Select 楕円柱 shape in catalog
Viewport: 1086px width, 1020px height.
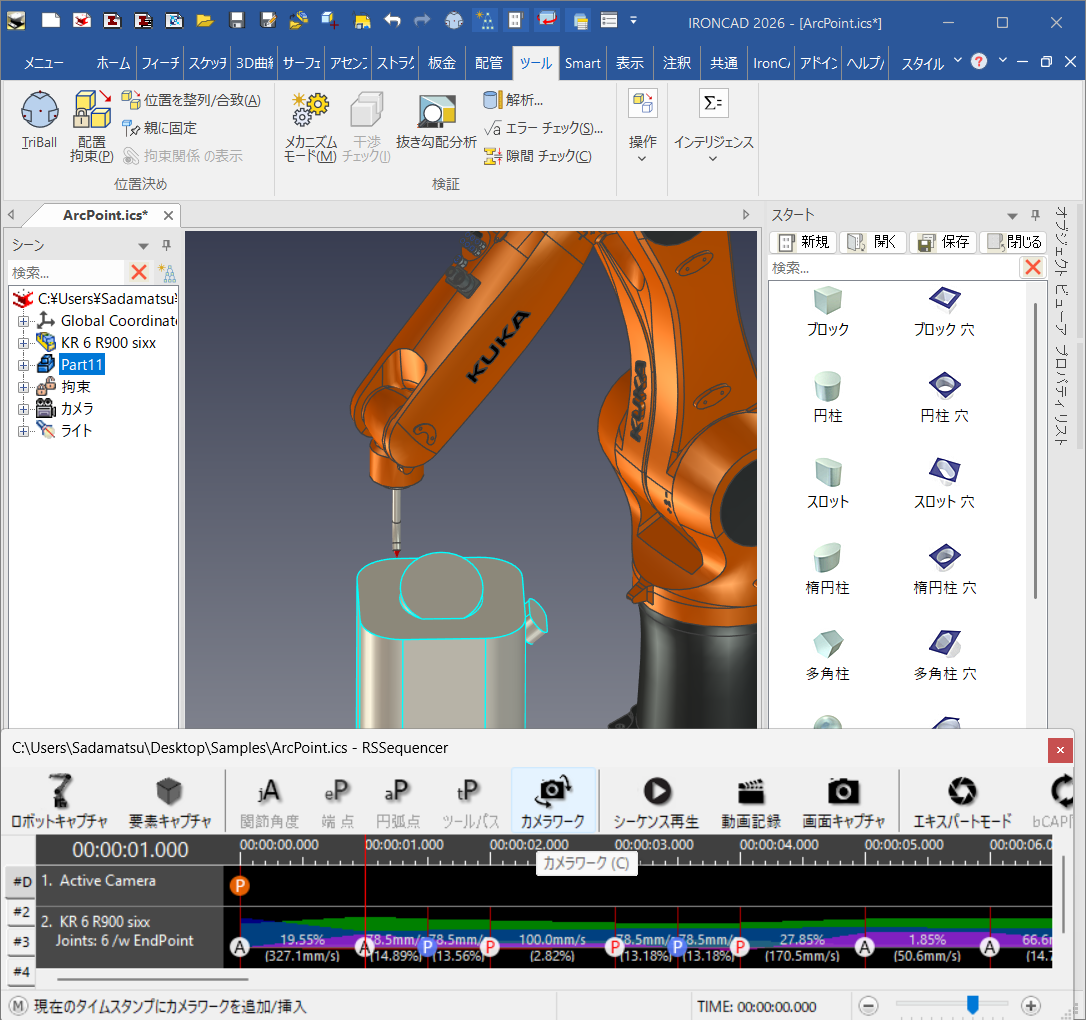tap(828, 569)
